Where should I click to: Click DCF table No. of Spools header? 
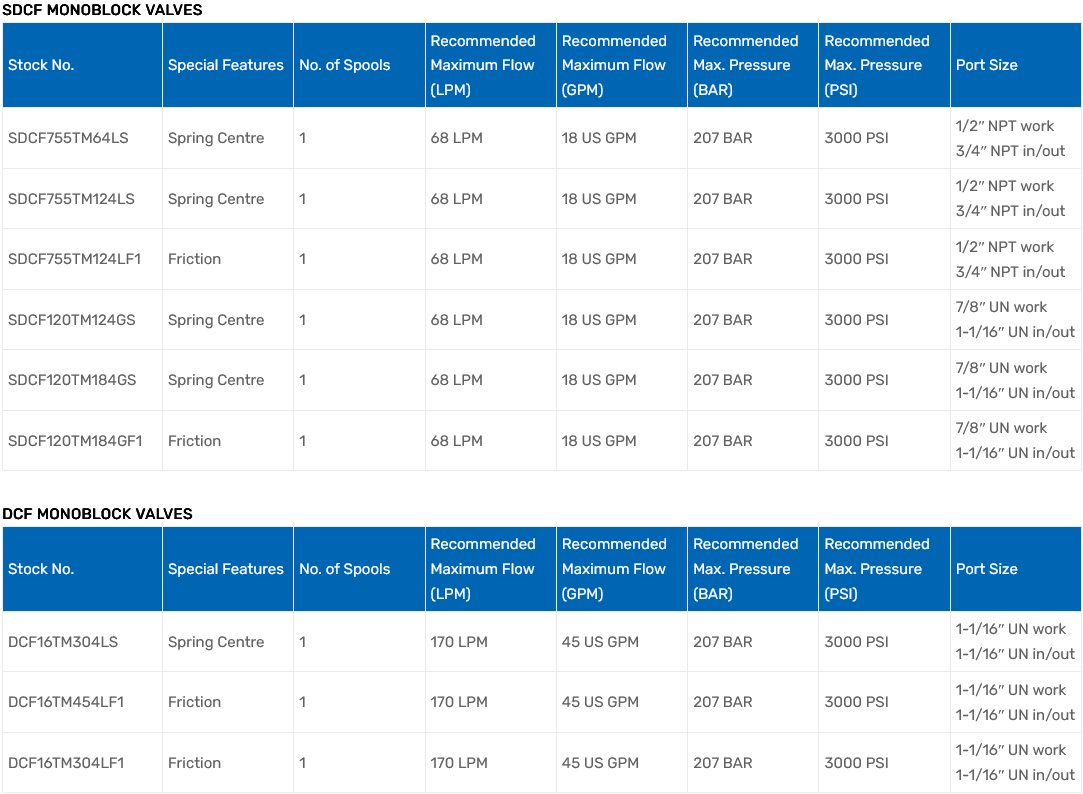coord(344,569)
